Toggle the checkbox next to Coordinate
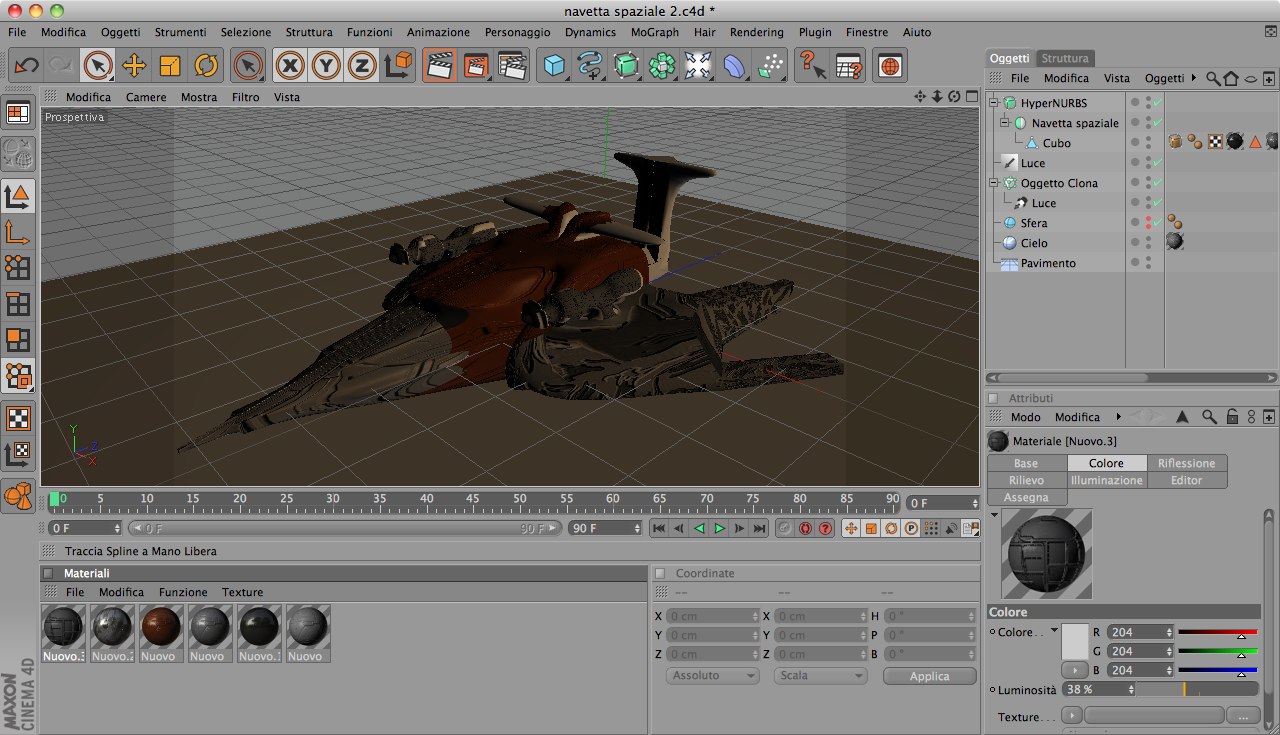1280x735 pixels. 660,574
